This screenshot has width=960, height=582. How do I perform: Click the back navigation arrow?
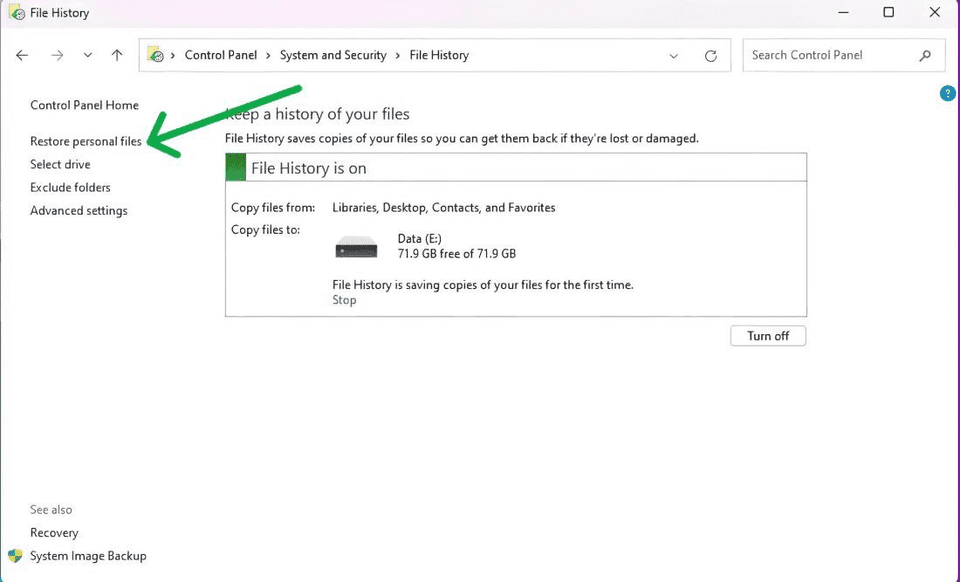click(22, 55)
